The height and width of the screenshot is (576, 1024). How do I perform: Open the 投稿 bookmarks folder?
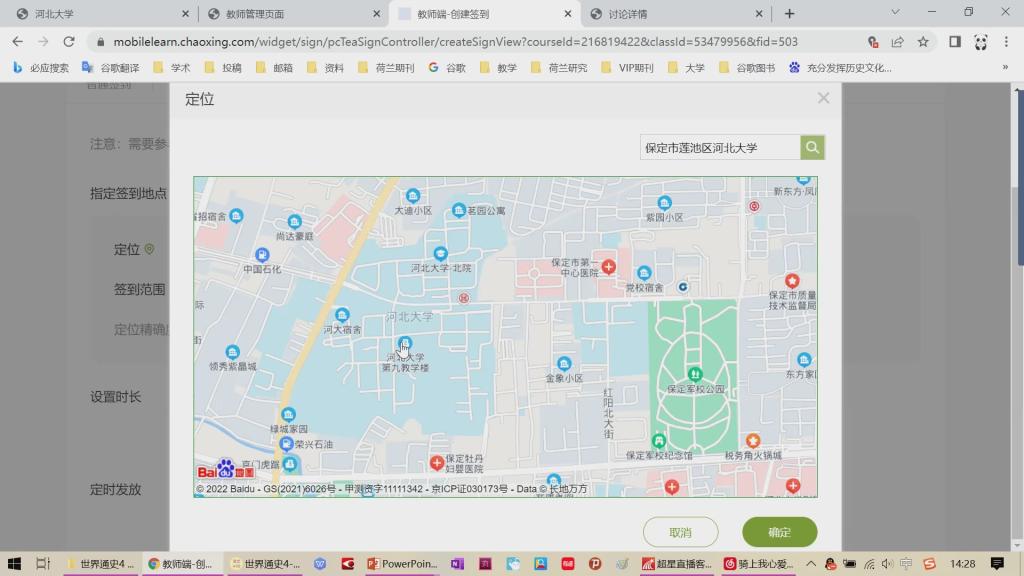pyautogui.click(x=223, y=67)
